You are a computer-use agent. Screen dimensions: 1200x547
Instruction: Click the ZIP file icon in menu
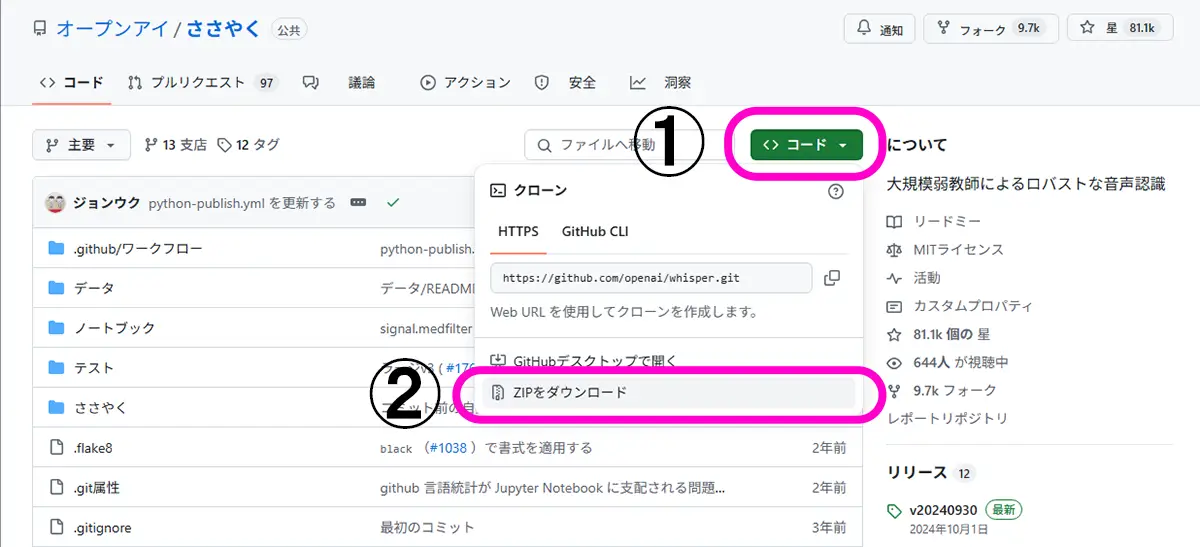(x=498, y=392)
